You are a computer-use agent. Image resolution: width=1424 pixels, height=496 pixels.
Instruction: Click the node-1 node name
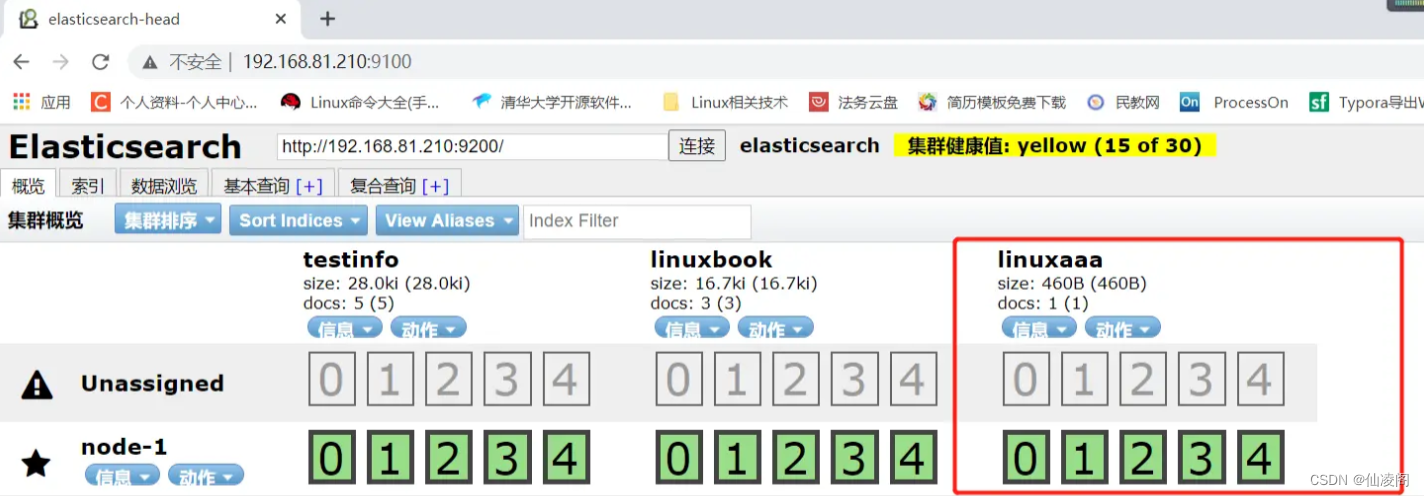(x=124, y=447)
